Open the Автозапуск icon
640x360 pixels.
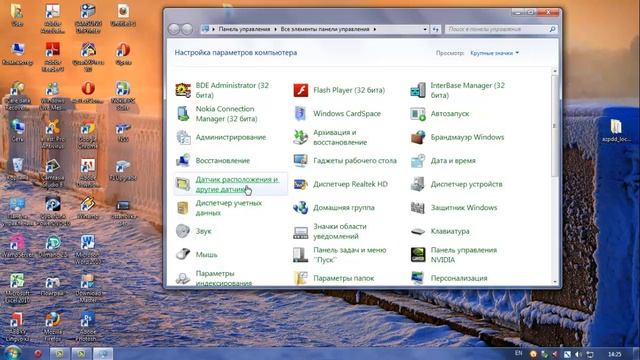point(418,113)
